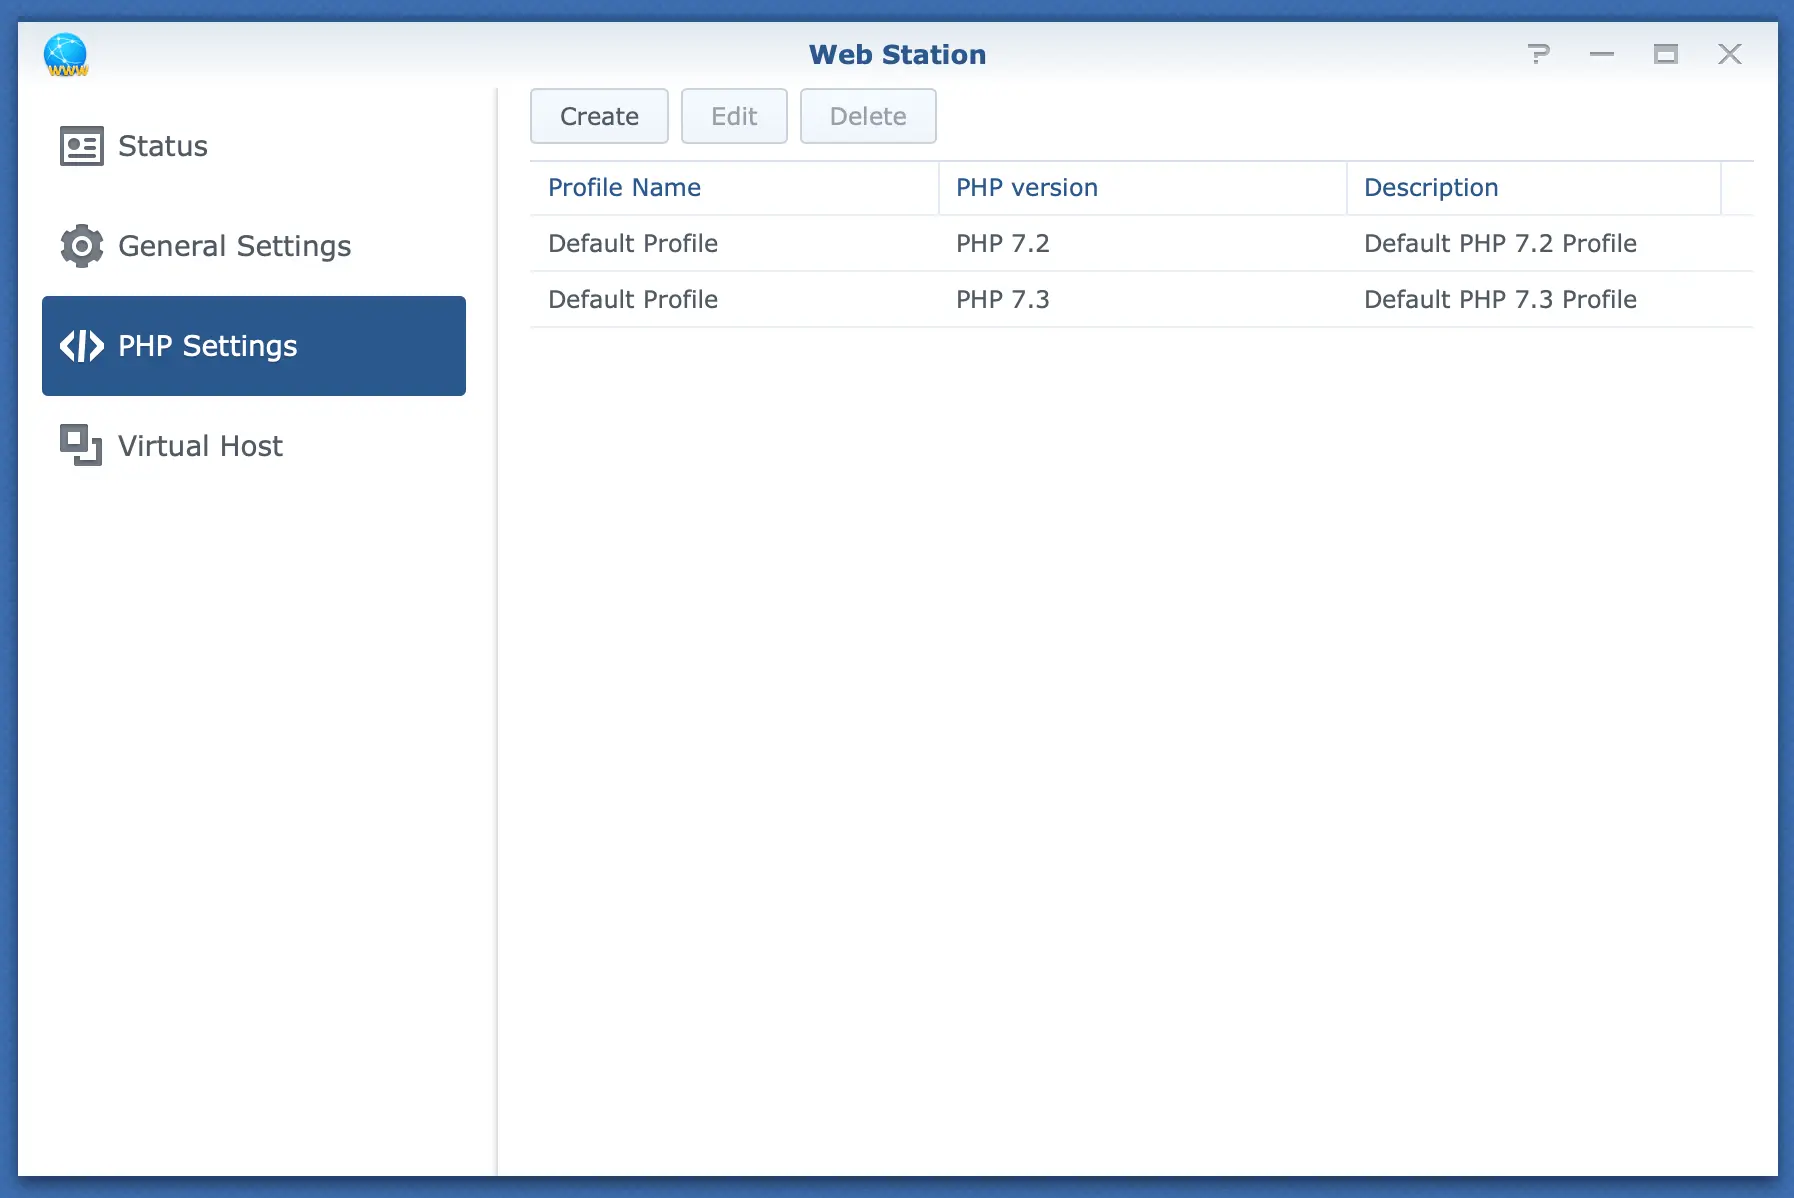The width and height of the screenshot is (1794, 1198).
Task: Click the Virtual Host icon
Action: pos(81,445)
